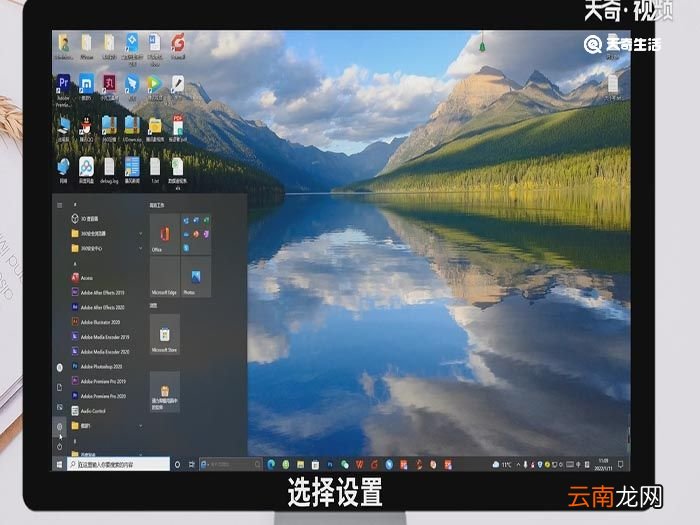700x525 pixels.
Task: Expand the first 360 folder chevron
Action: coord(141,233)
